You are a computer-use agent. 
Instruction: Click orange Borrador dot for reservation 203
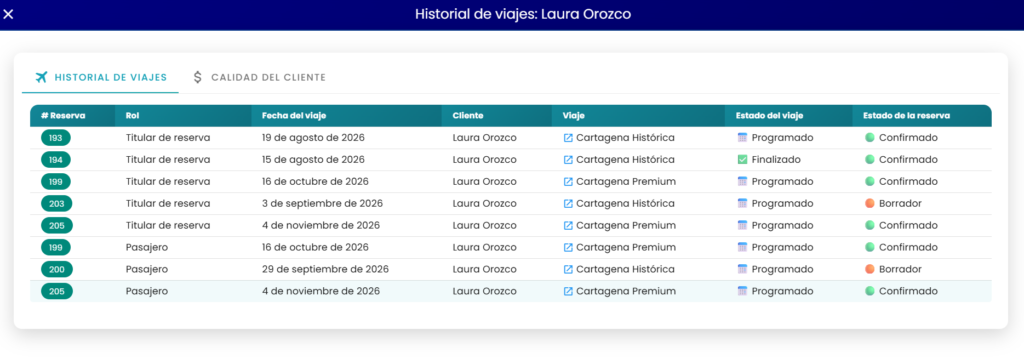[x=870, y=203]
